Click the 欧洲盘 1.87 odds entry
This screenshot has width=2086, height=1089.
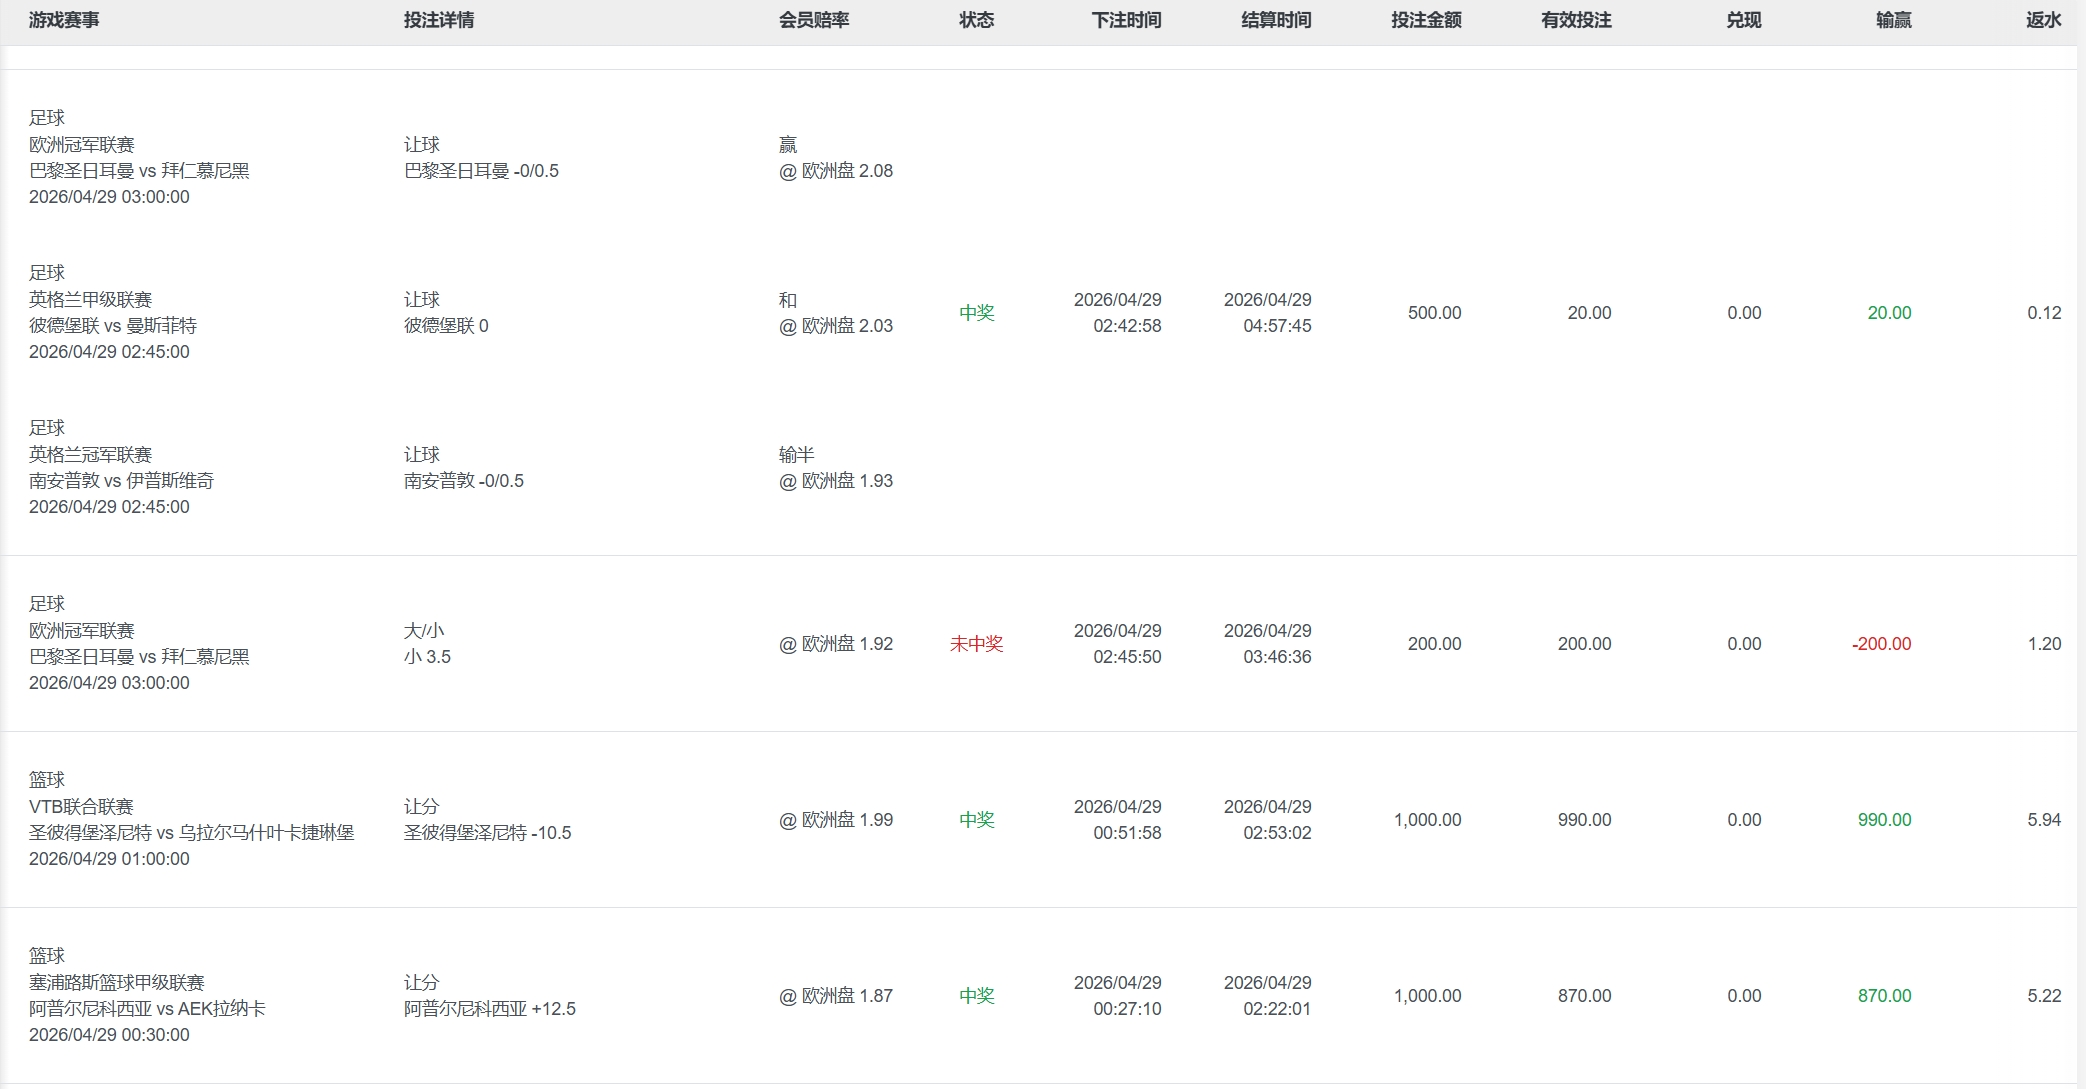coord(836,996)
